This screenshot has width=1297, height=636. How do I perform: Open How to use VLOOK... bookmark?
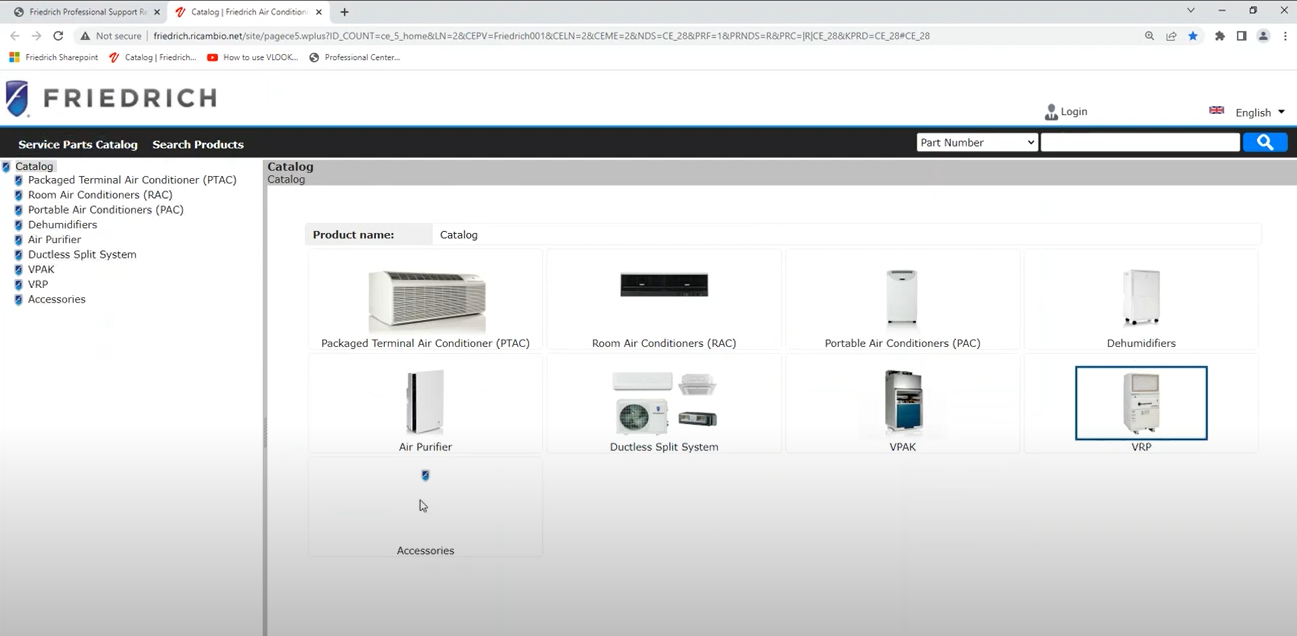pos(252,58)
